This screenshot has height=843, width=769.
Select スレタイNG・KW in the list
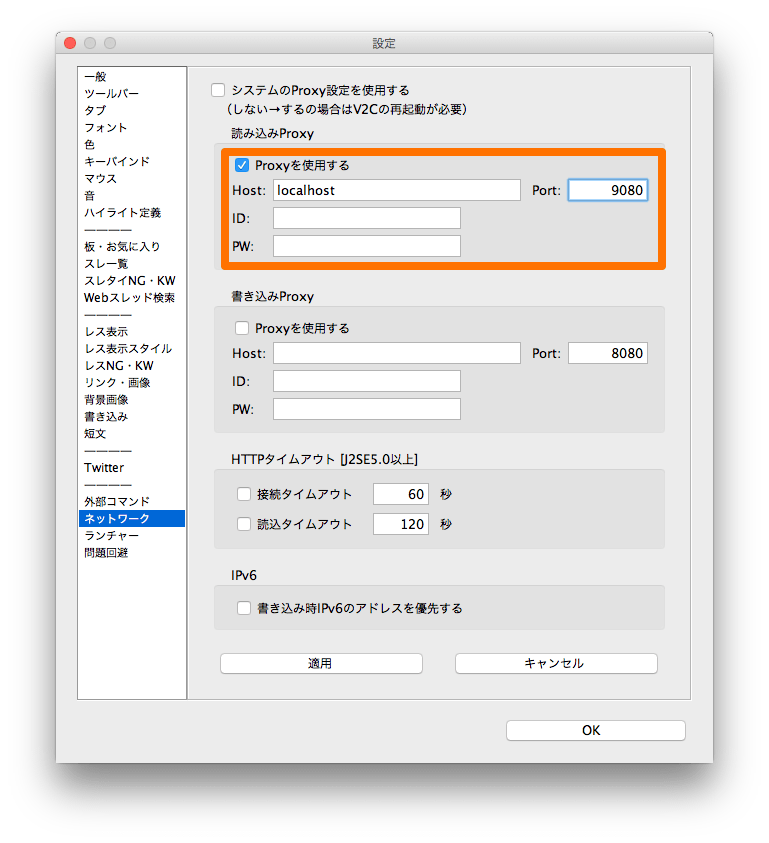point(132,281)
